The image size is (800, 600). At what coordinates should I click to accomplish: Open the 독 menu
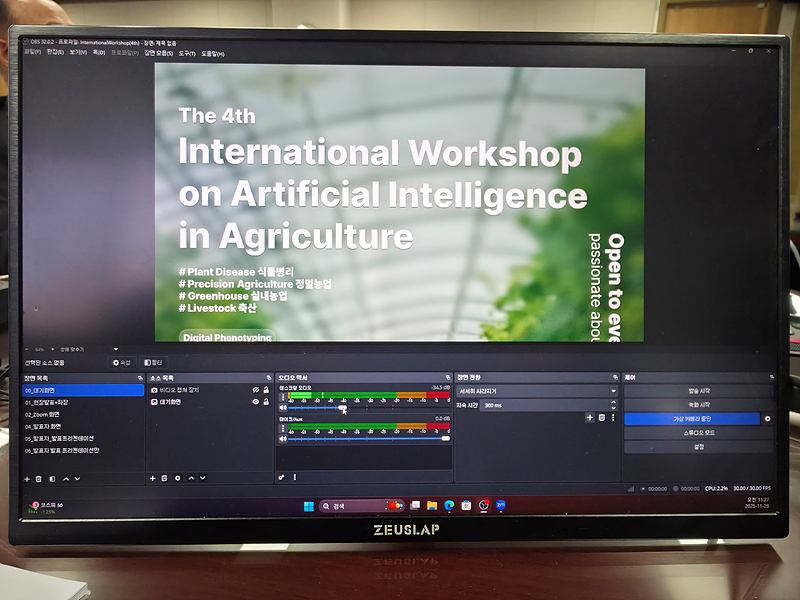(98, 53)
